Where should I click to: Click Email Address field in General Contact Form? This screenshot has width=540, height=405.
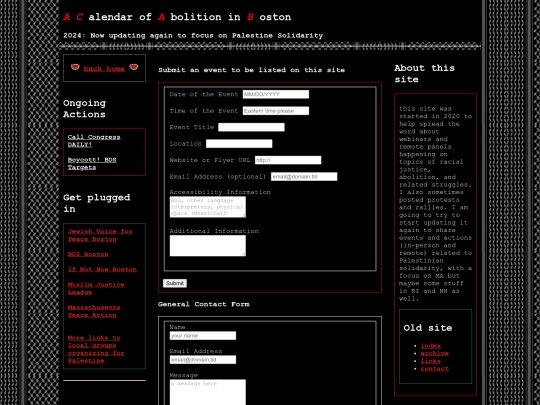coord(203,360)
